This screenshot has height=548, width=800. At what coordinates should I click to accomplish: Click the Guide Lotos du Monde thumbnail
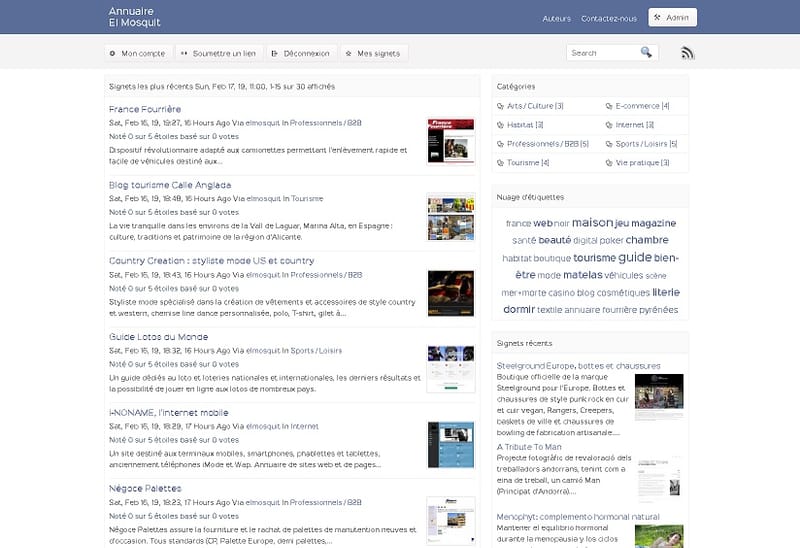[x=451, y=369]
